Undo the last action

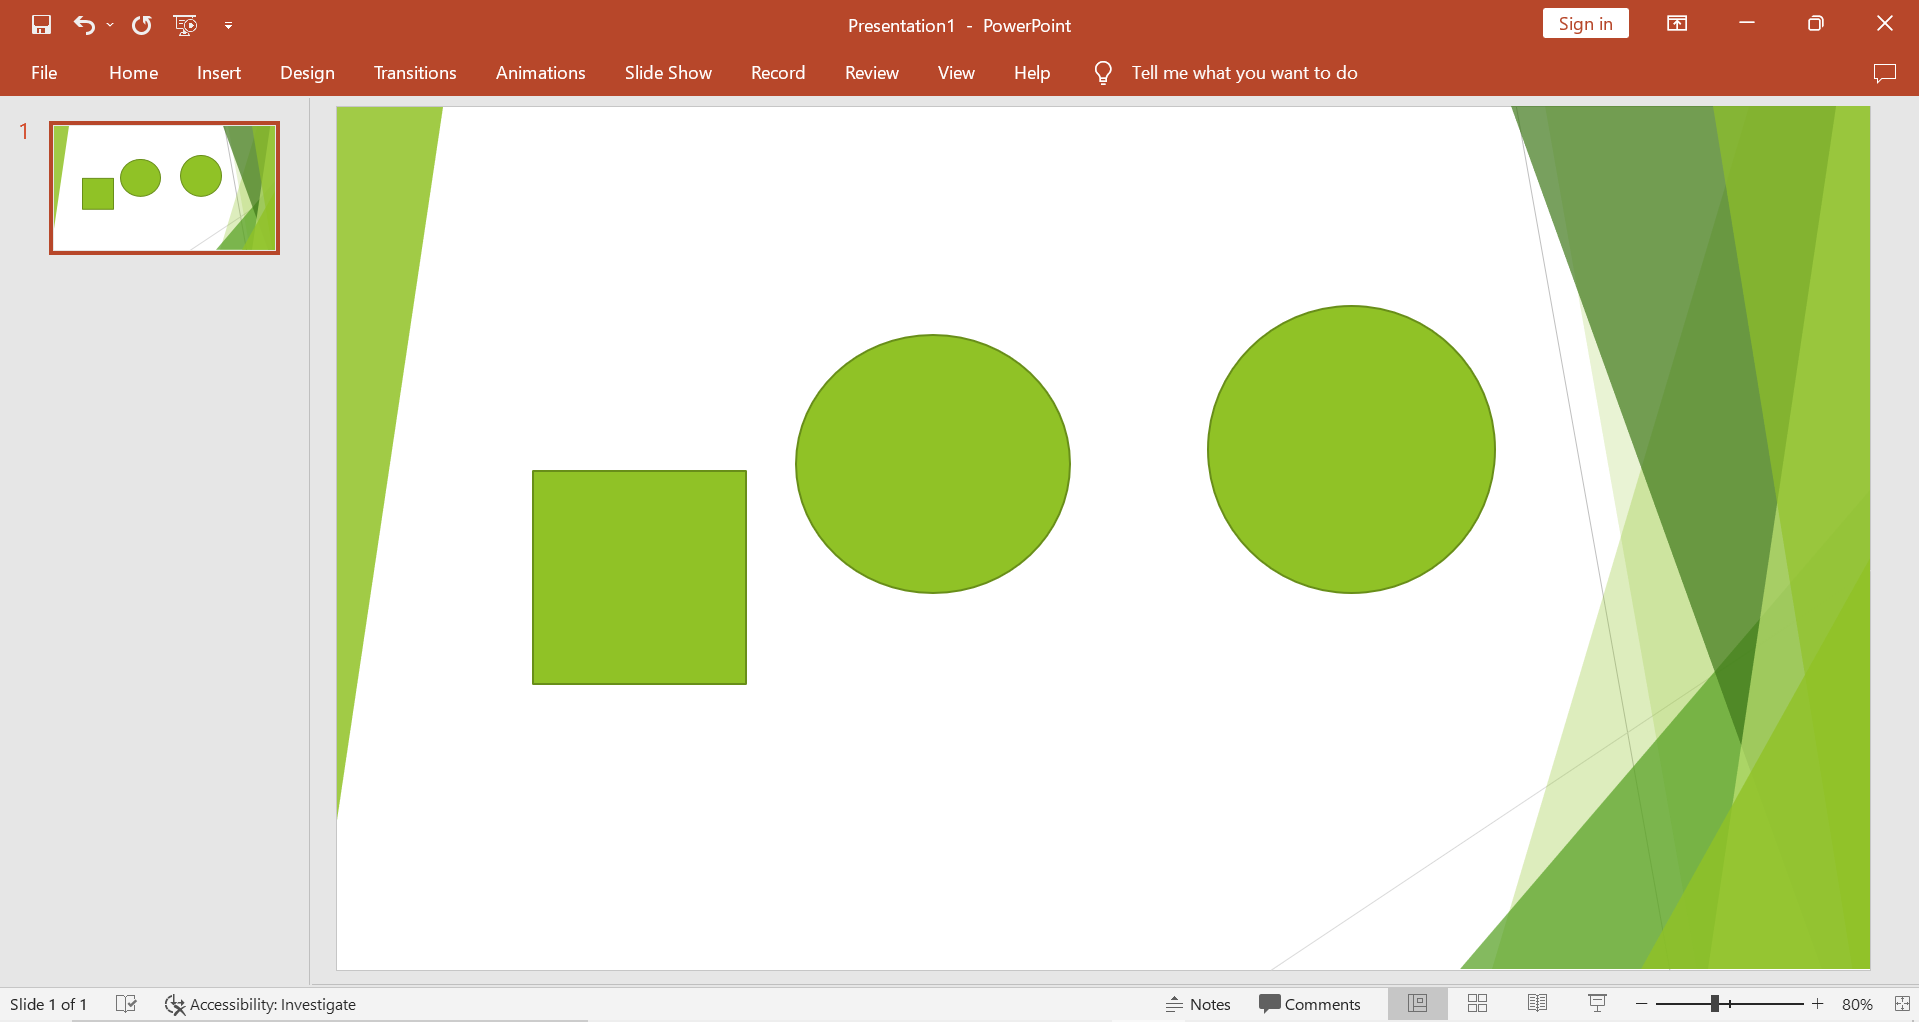[84, 25]
